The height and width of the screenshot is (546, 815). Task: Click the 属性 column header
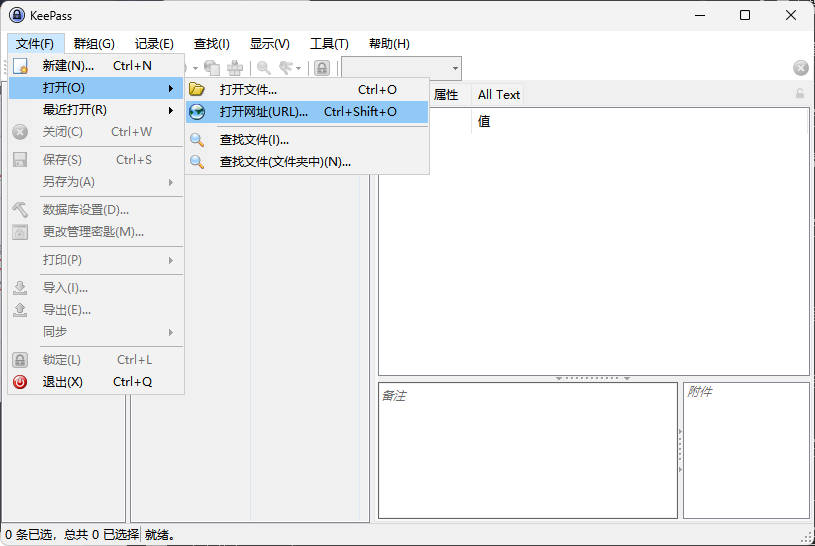pos(446,95)
